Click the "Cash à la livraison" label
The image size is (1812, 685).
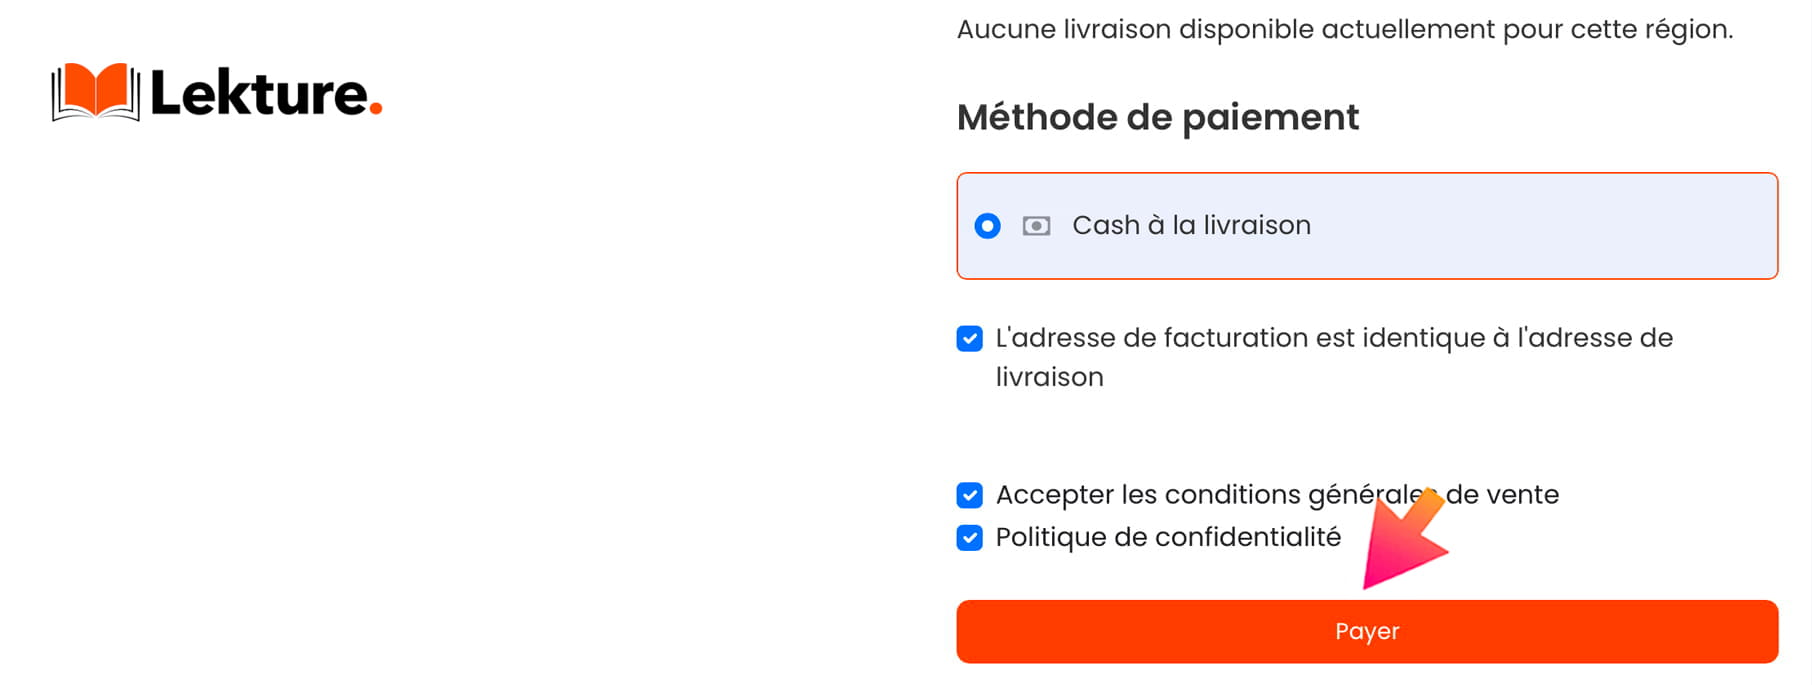click(x=1191, y=226)
